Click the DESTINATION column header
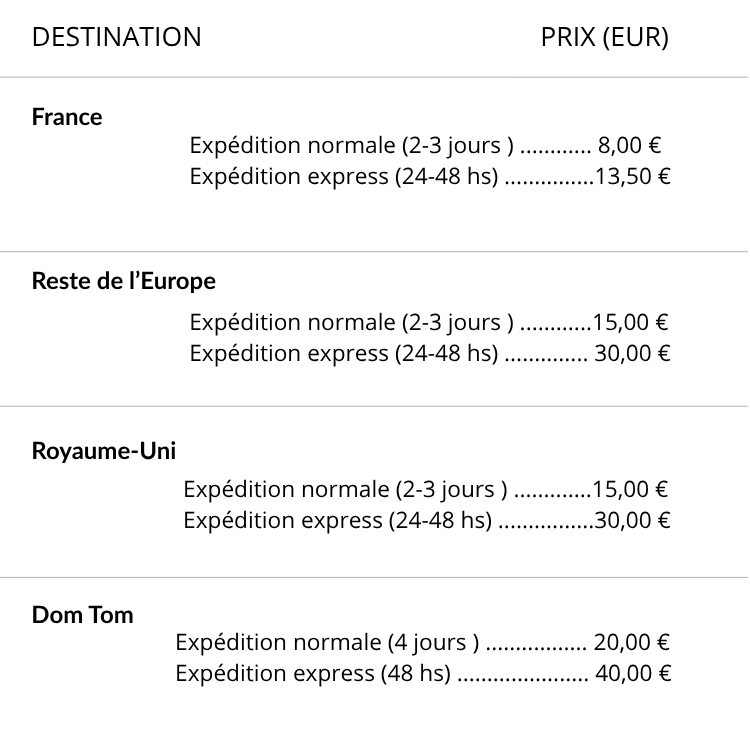Screen dimensions: 750x750 (x=116, y=38)
